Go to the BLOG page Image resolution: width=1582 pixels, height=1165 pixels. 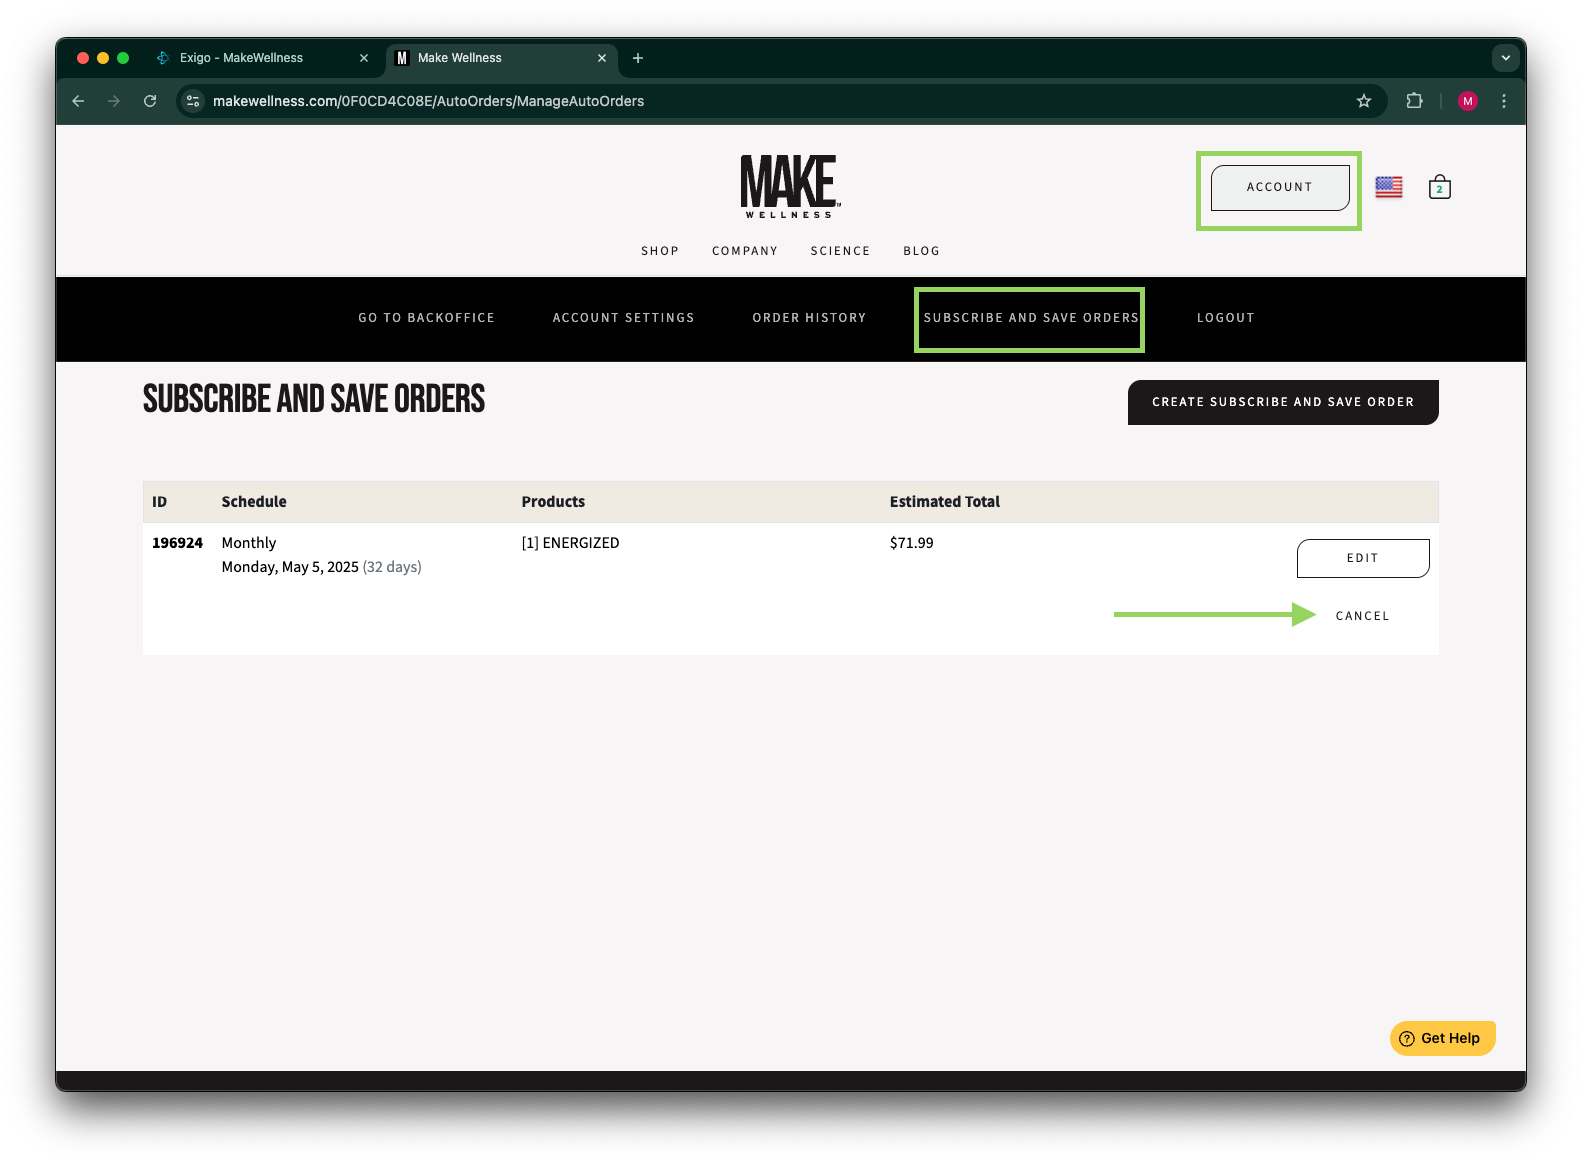point(921,251)
